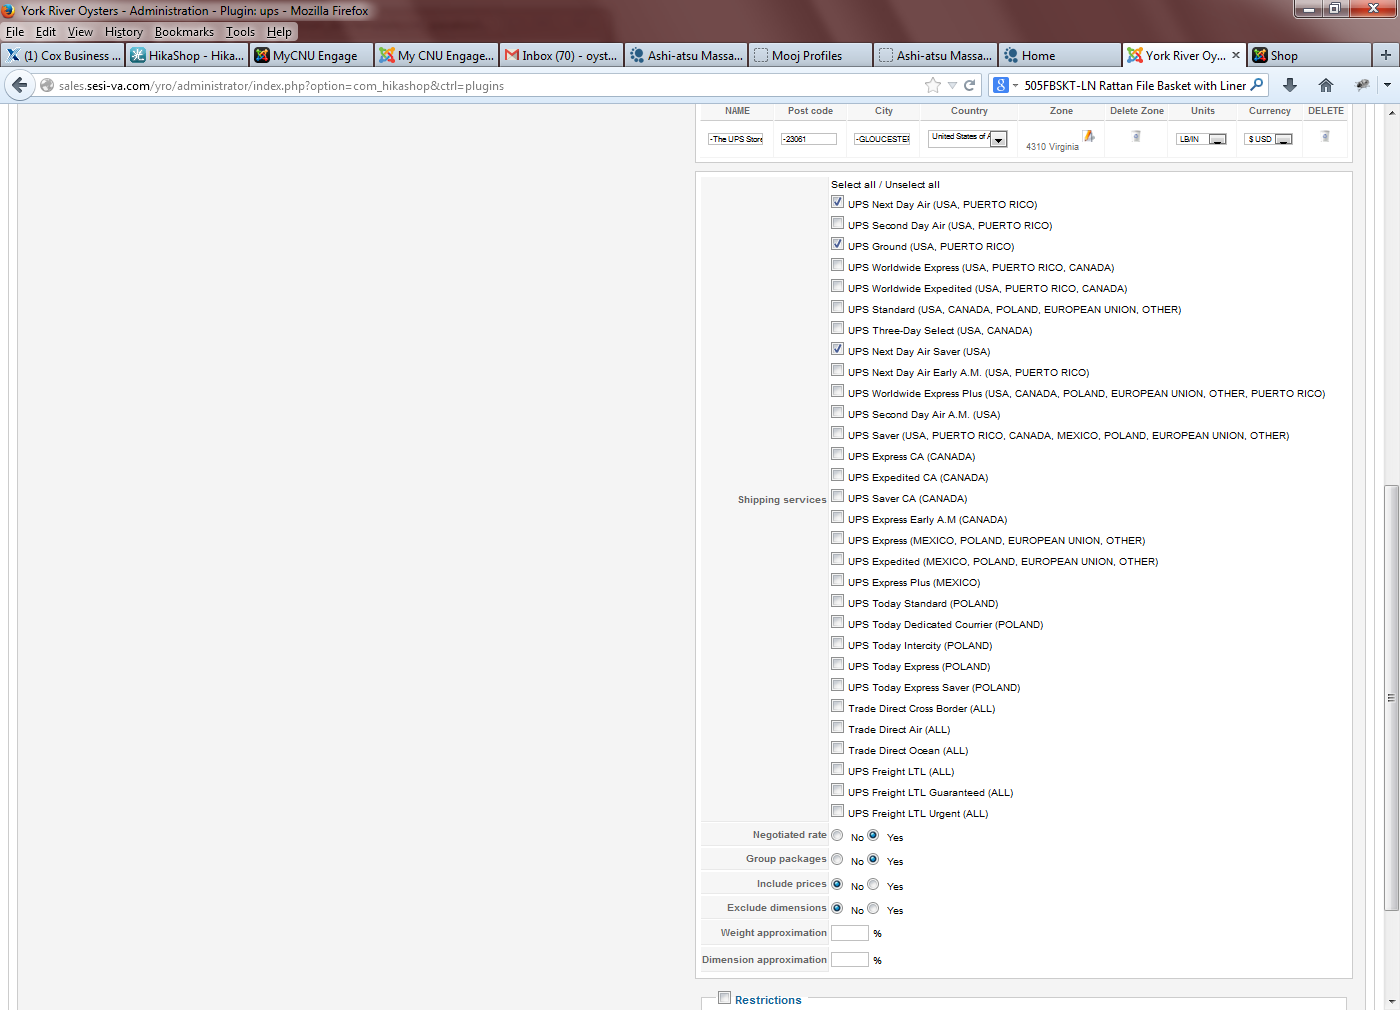
Task: Check Trade Direct Ocean (ALL)
Action: click(837, 748)
